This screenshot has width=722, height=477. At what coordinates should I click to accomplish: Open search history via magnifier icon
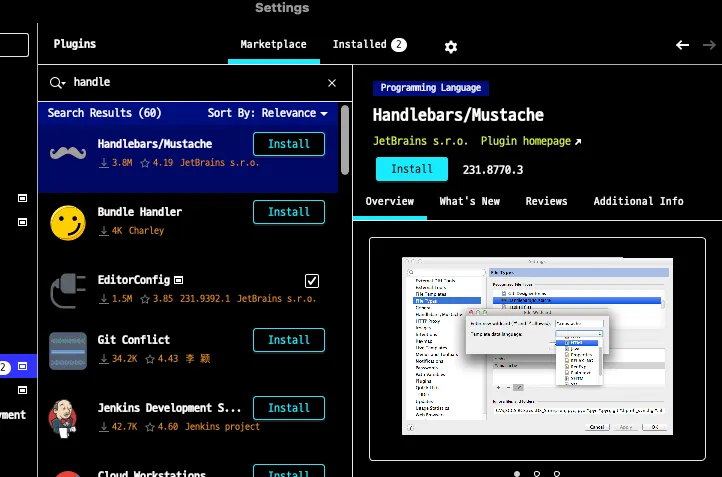[57, 83]
